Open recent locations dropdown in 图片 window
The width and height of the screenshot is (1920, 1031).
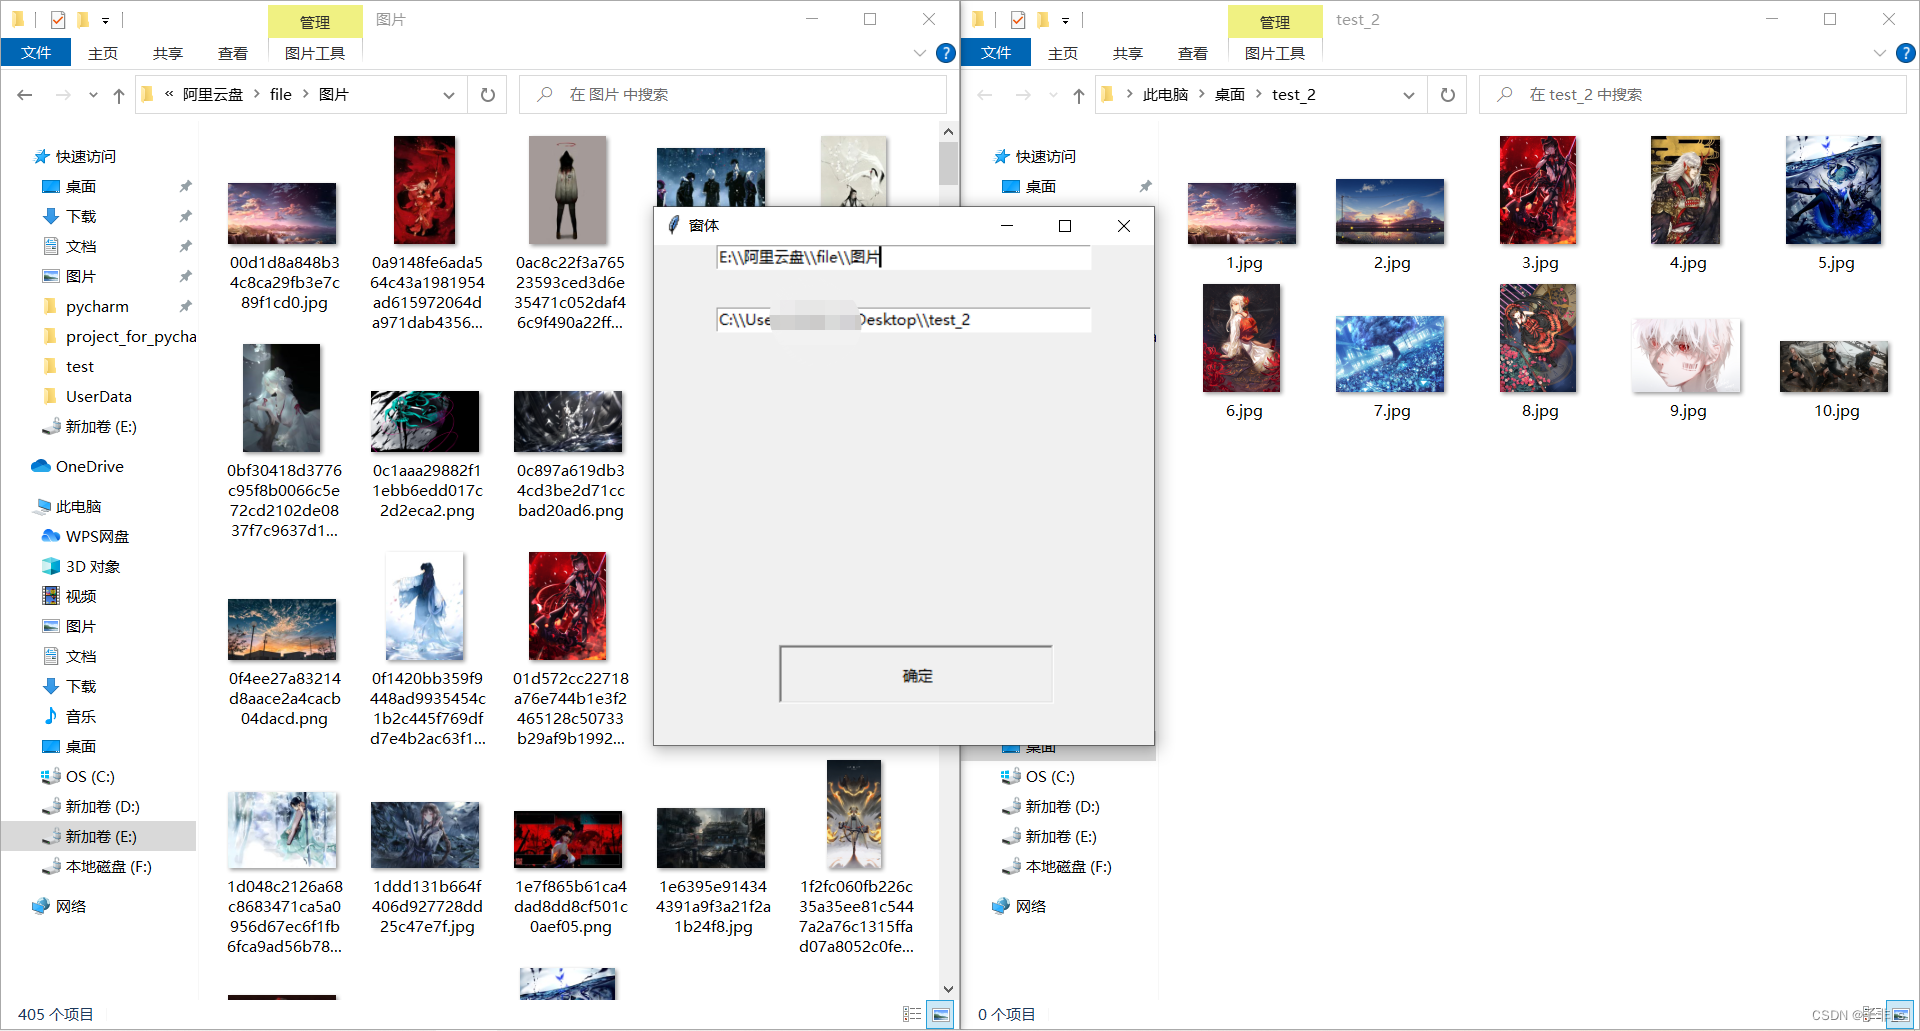(x=93, y=95)
